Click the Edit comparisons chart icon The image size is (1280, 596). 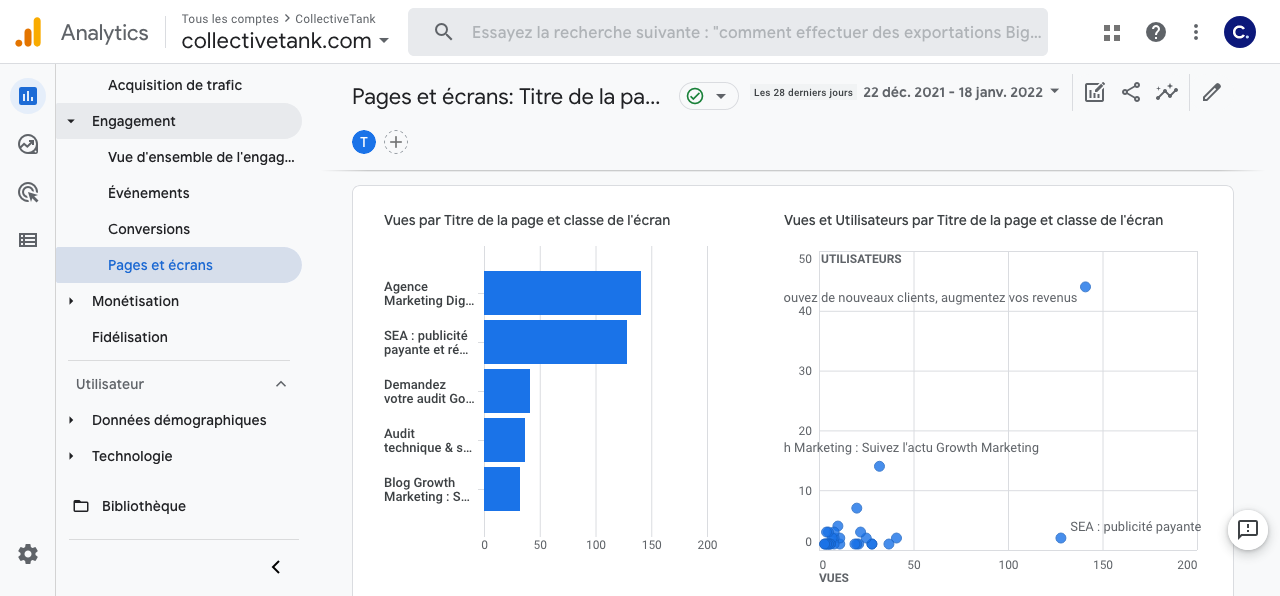pyautogui.click(x=1095, y=93)
